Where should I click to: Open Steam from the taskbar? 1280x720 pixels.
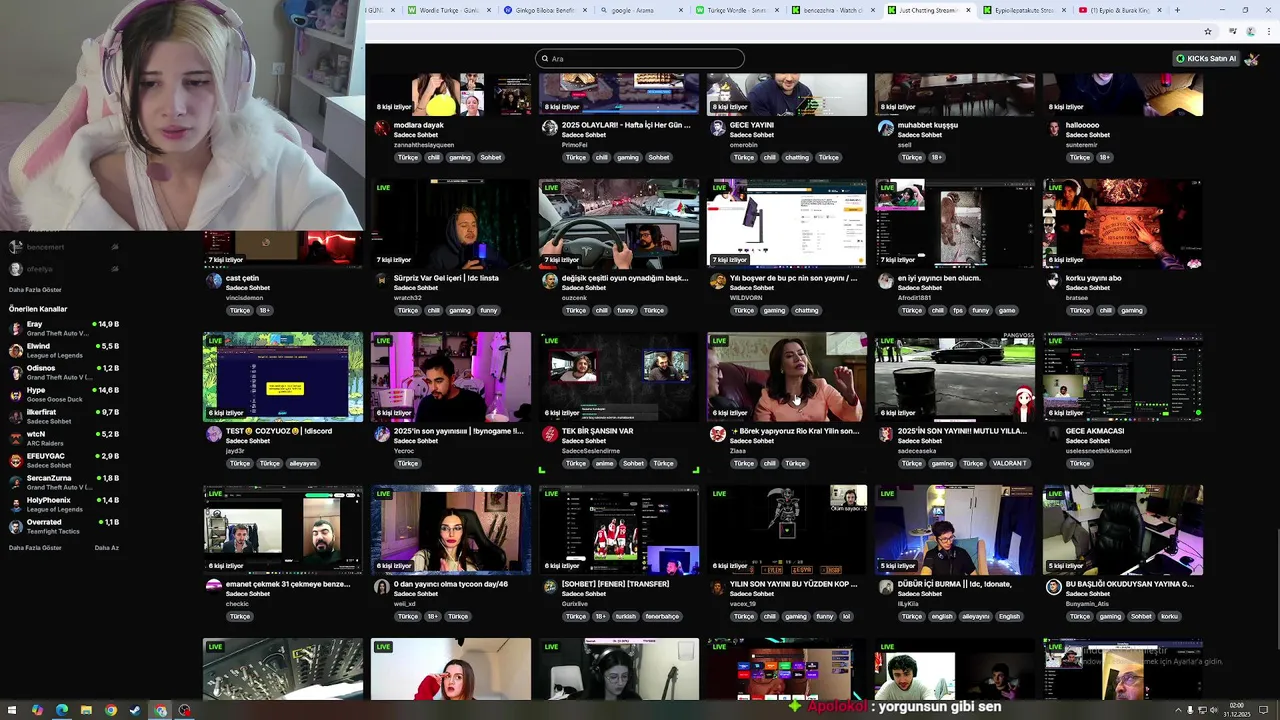coord(135,710)
